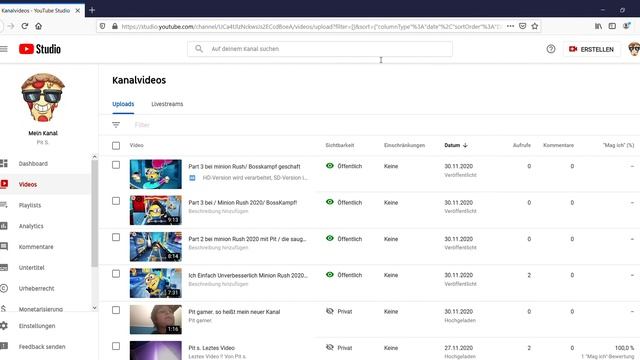Open a new browser tab with plus

[x=92, y=10]
